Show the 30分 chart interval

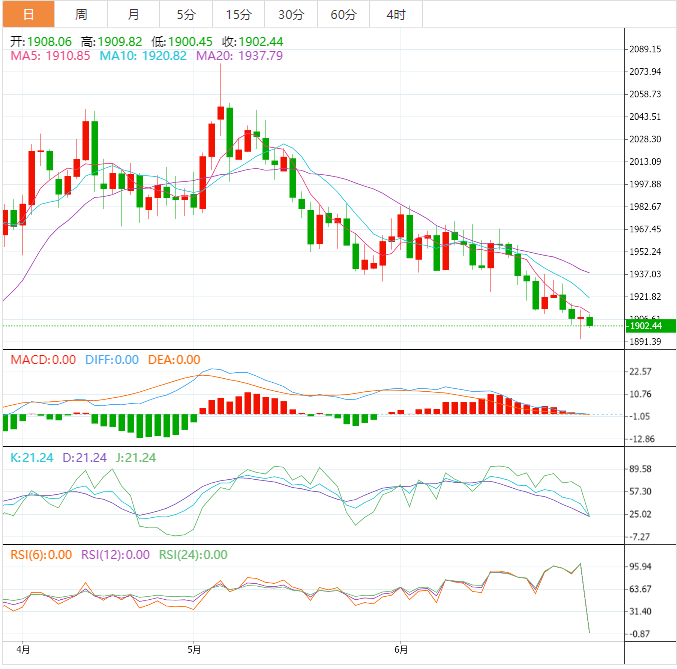click(290, 14)
